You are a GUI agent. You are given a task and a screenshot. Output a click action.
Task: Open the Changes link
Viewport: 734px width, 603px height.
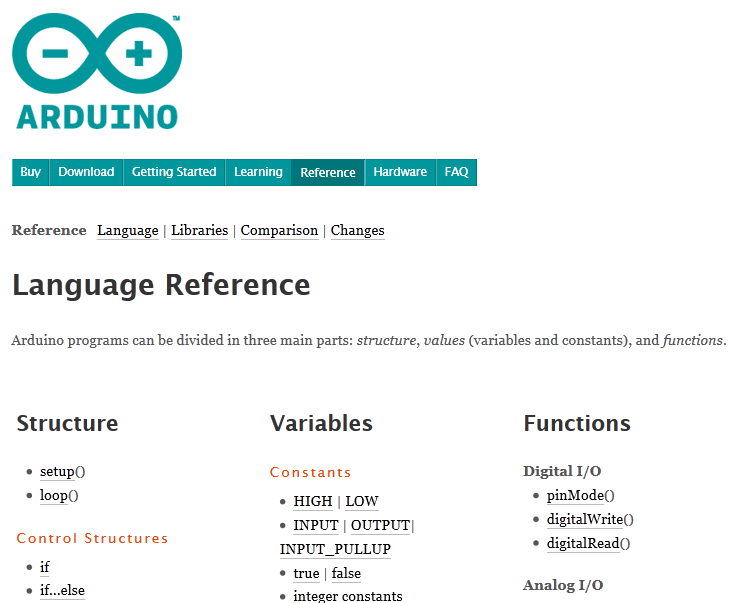click(358, 231)
